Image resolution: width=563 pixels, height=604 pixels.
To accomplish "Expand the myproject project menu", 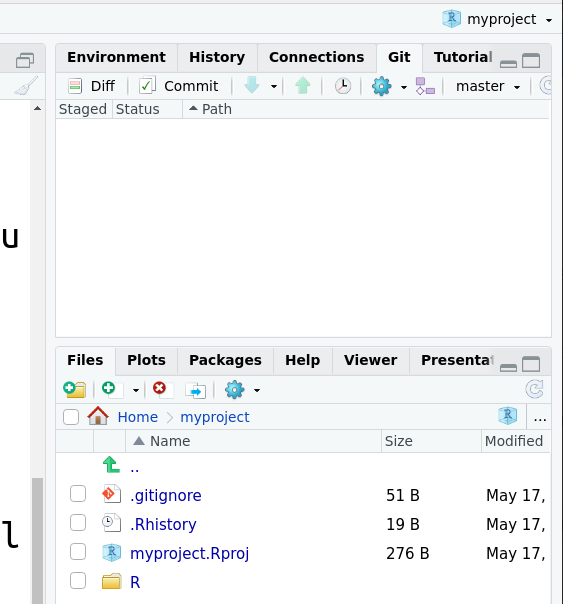I will tap(498, 19).
